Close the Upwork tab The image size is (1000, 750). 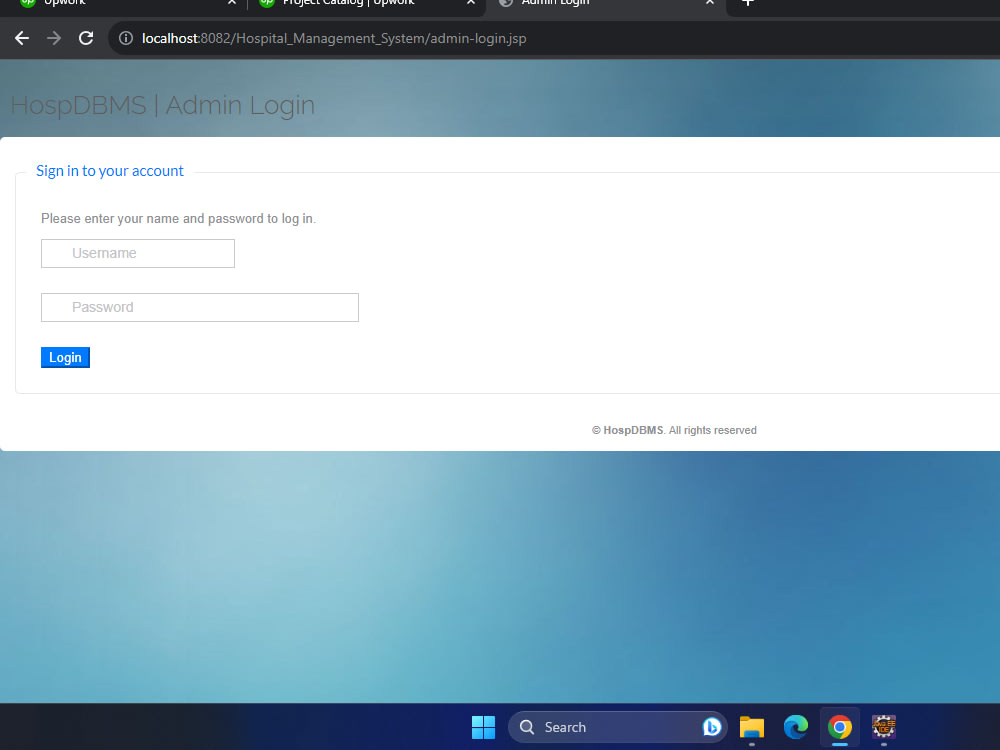click(232, 3)
